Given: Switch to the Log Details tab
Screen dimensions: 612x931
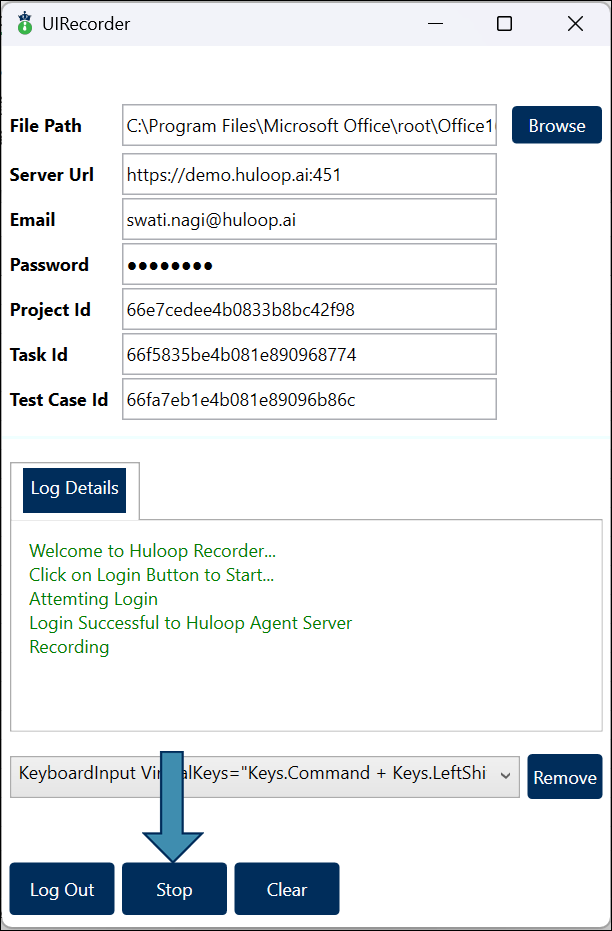Looking at the screenshot, I should coord(75,489).
